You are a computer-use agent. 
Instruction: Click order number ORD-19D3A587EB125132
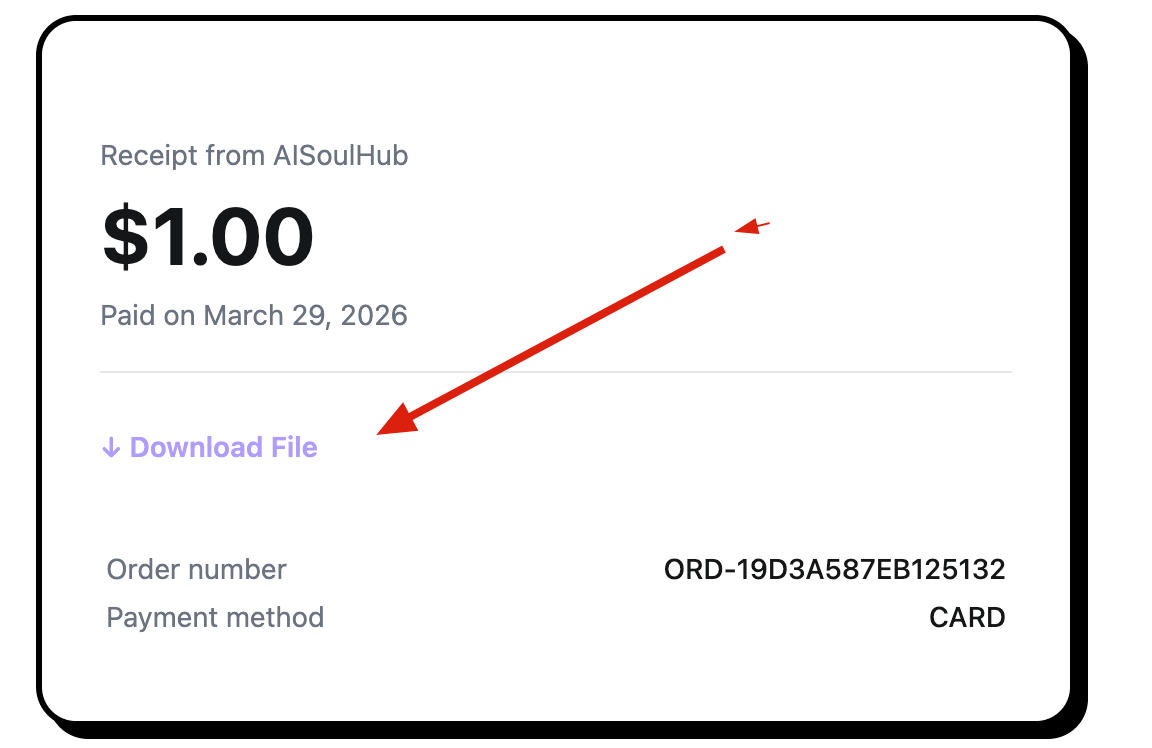[x=834, y=570]
